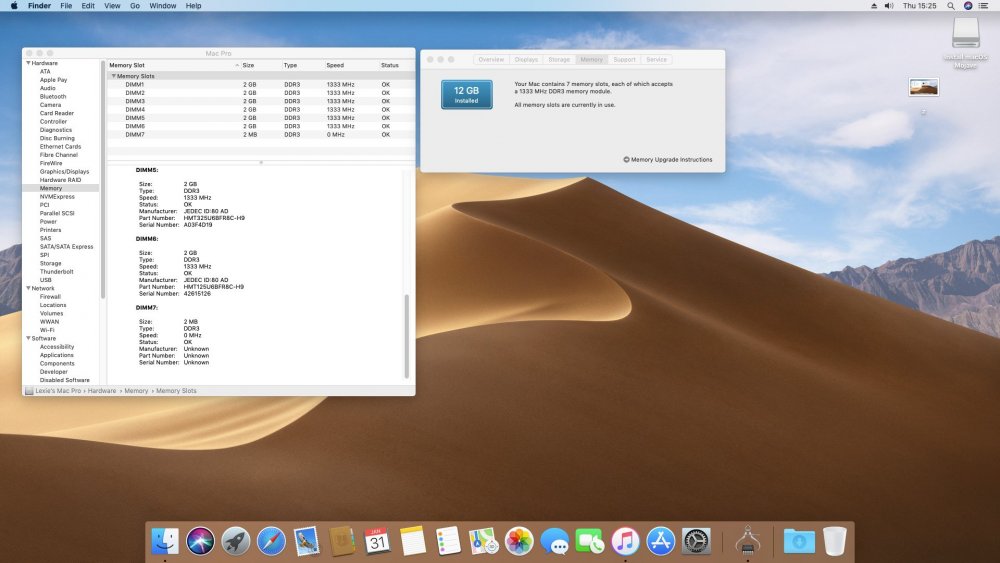Switch to Service tab in About This Mac
This screenshot has width=1000, height=563.
656,59
